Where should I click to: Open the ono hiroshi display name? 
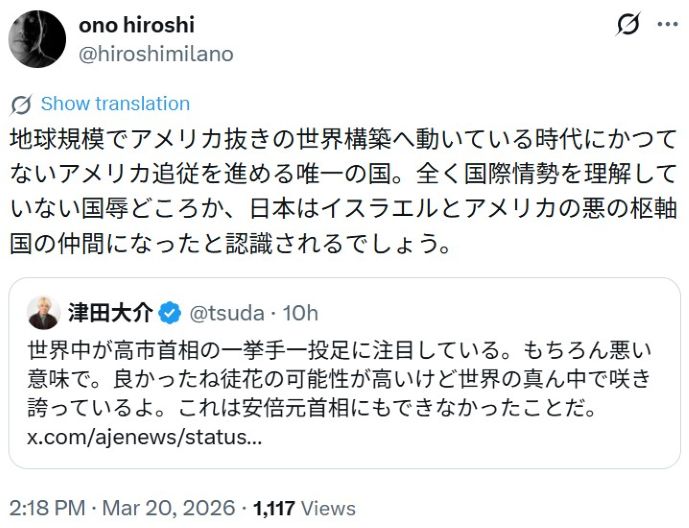tap(136, 25)
